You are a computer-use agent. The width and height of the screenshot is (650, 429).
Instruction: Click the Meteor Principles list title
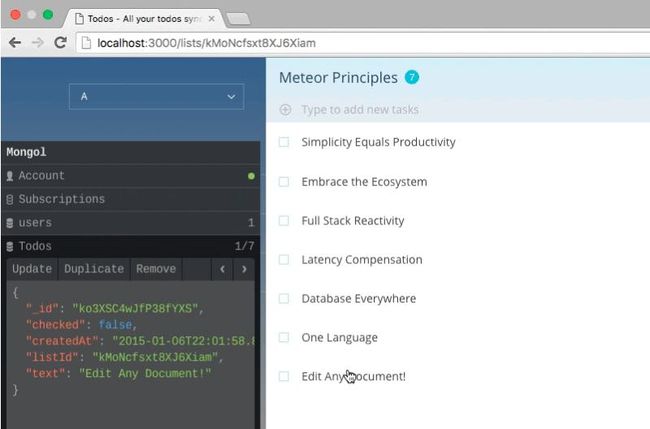338,78
